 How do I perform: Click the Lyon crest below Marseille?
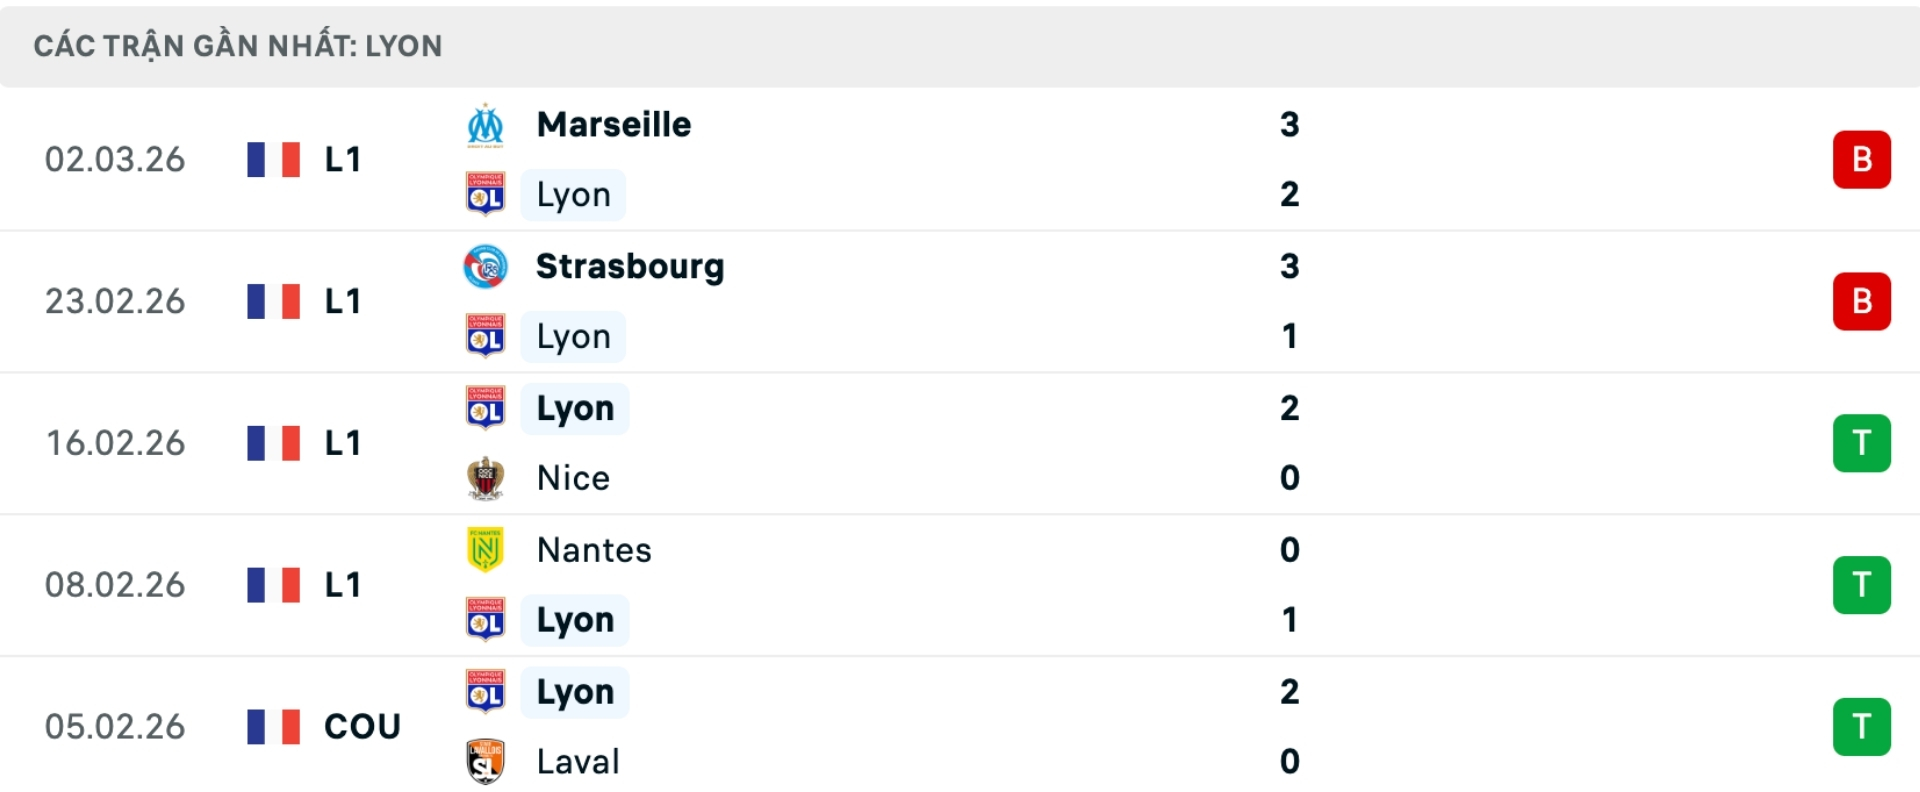point(486,194)
